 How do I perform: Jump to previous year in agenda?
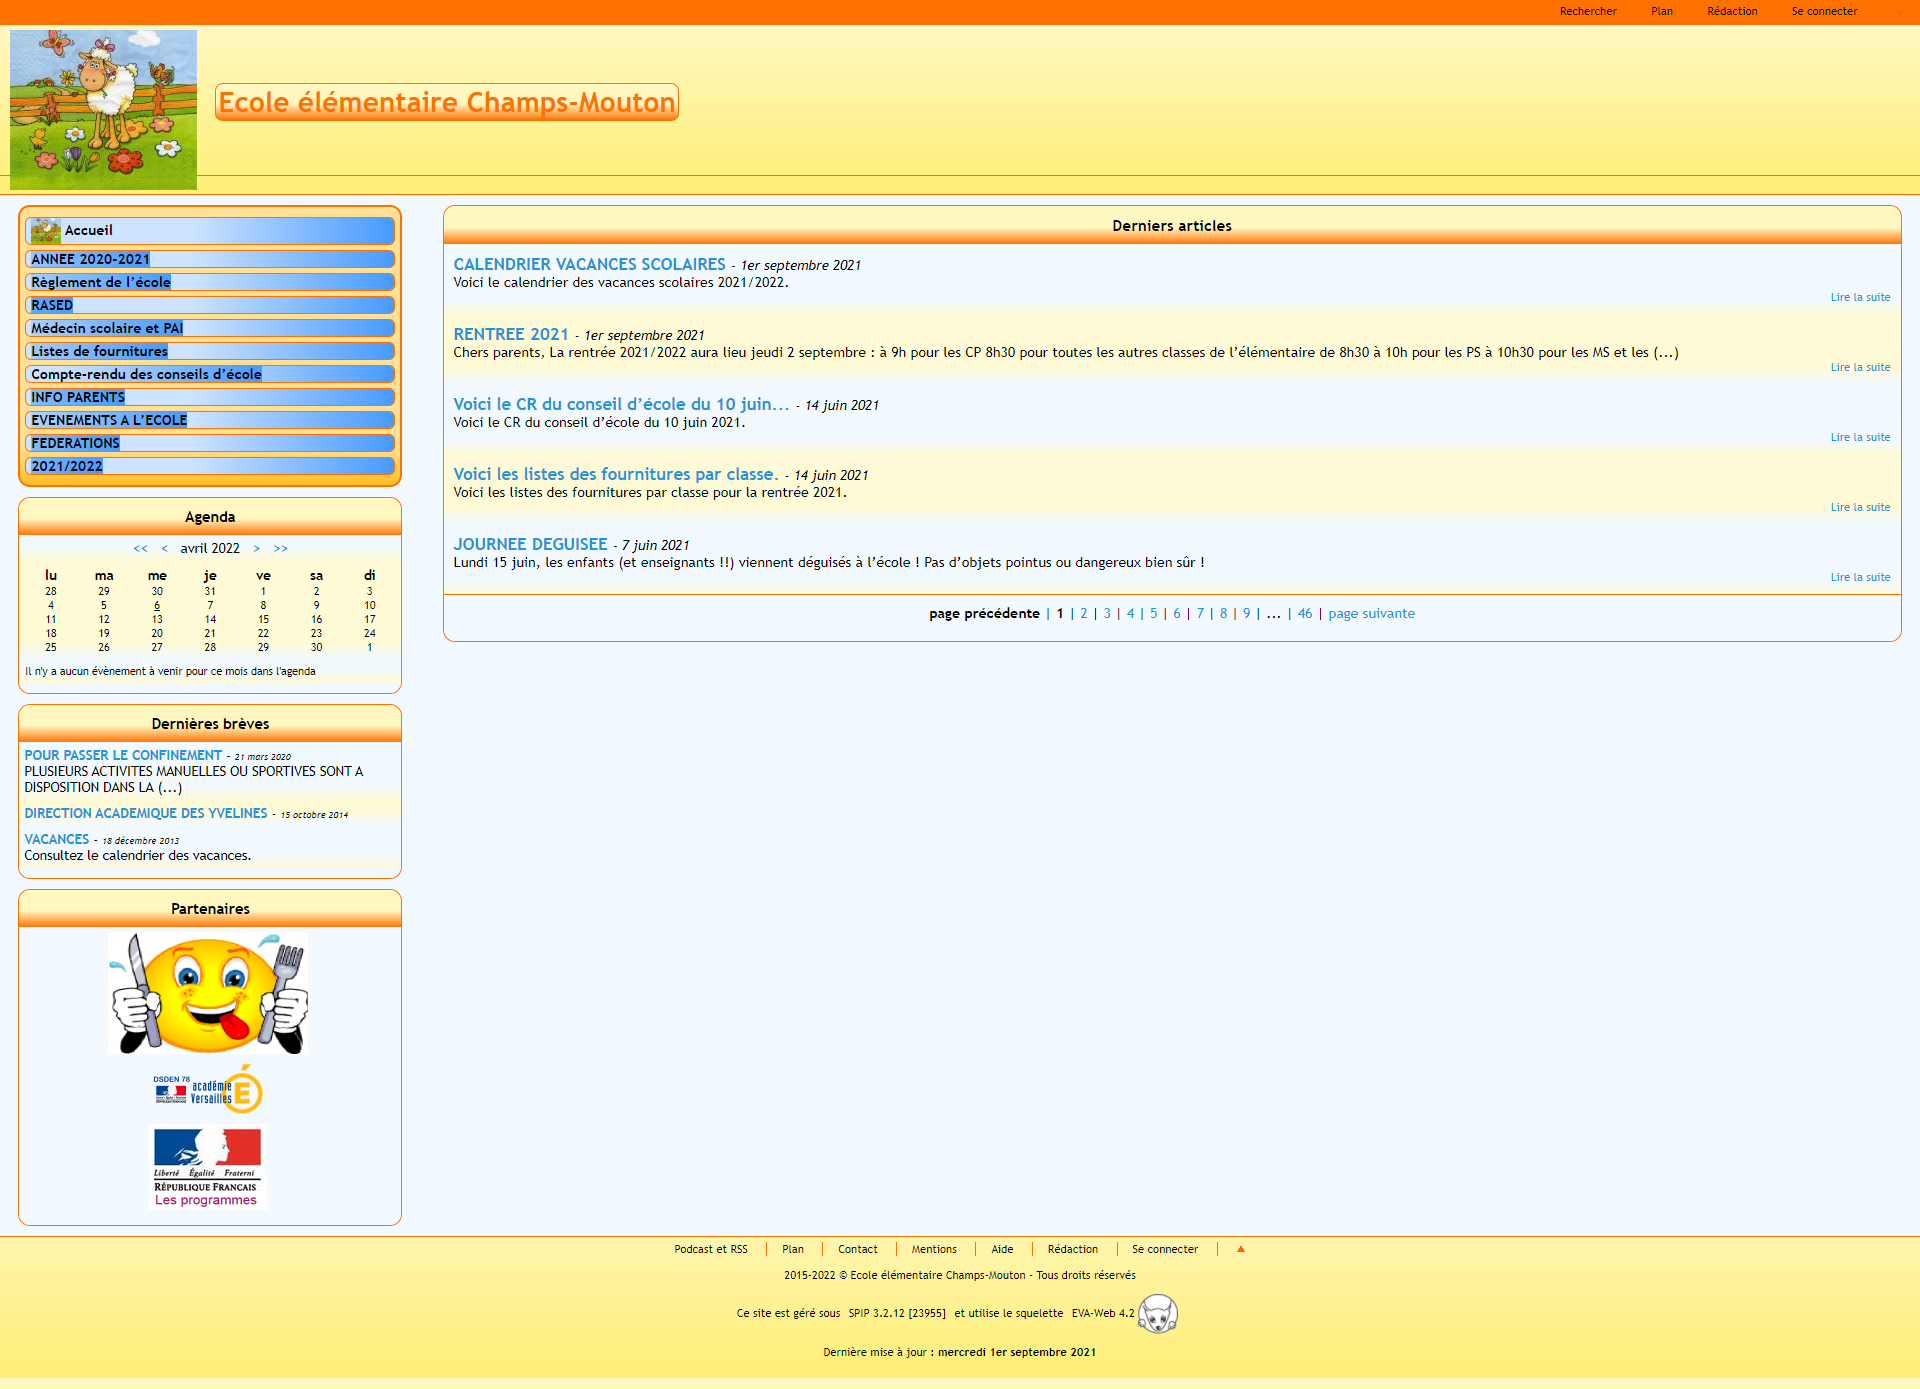(x=140, y=548)
